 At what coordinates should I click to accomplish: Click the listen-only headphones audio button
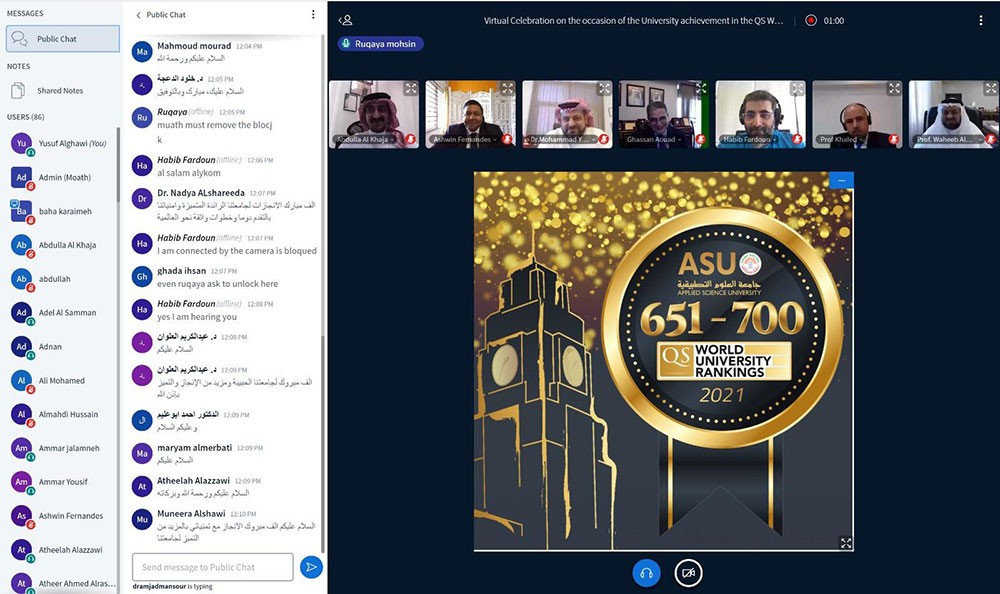[646, 573]
